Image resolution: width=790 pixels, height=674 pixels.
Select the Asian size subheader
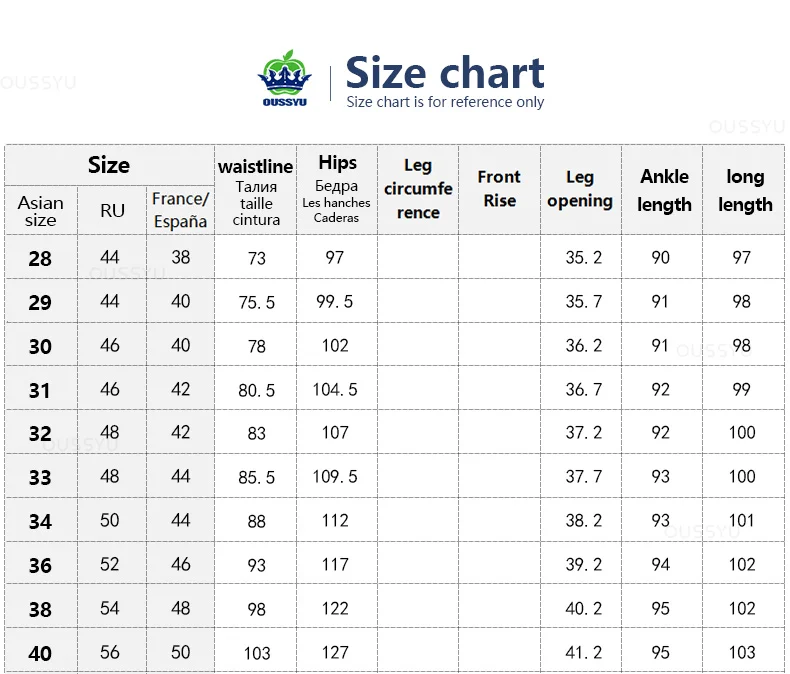click(x=40, y=211)
